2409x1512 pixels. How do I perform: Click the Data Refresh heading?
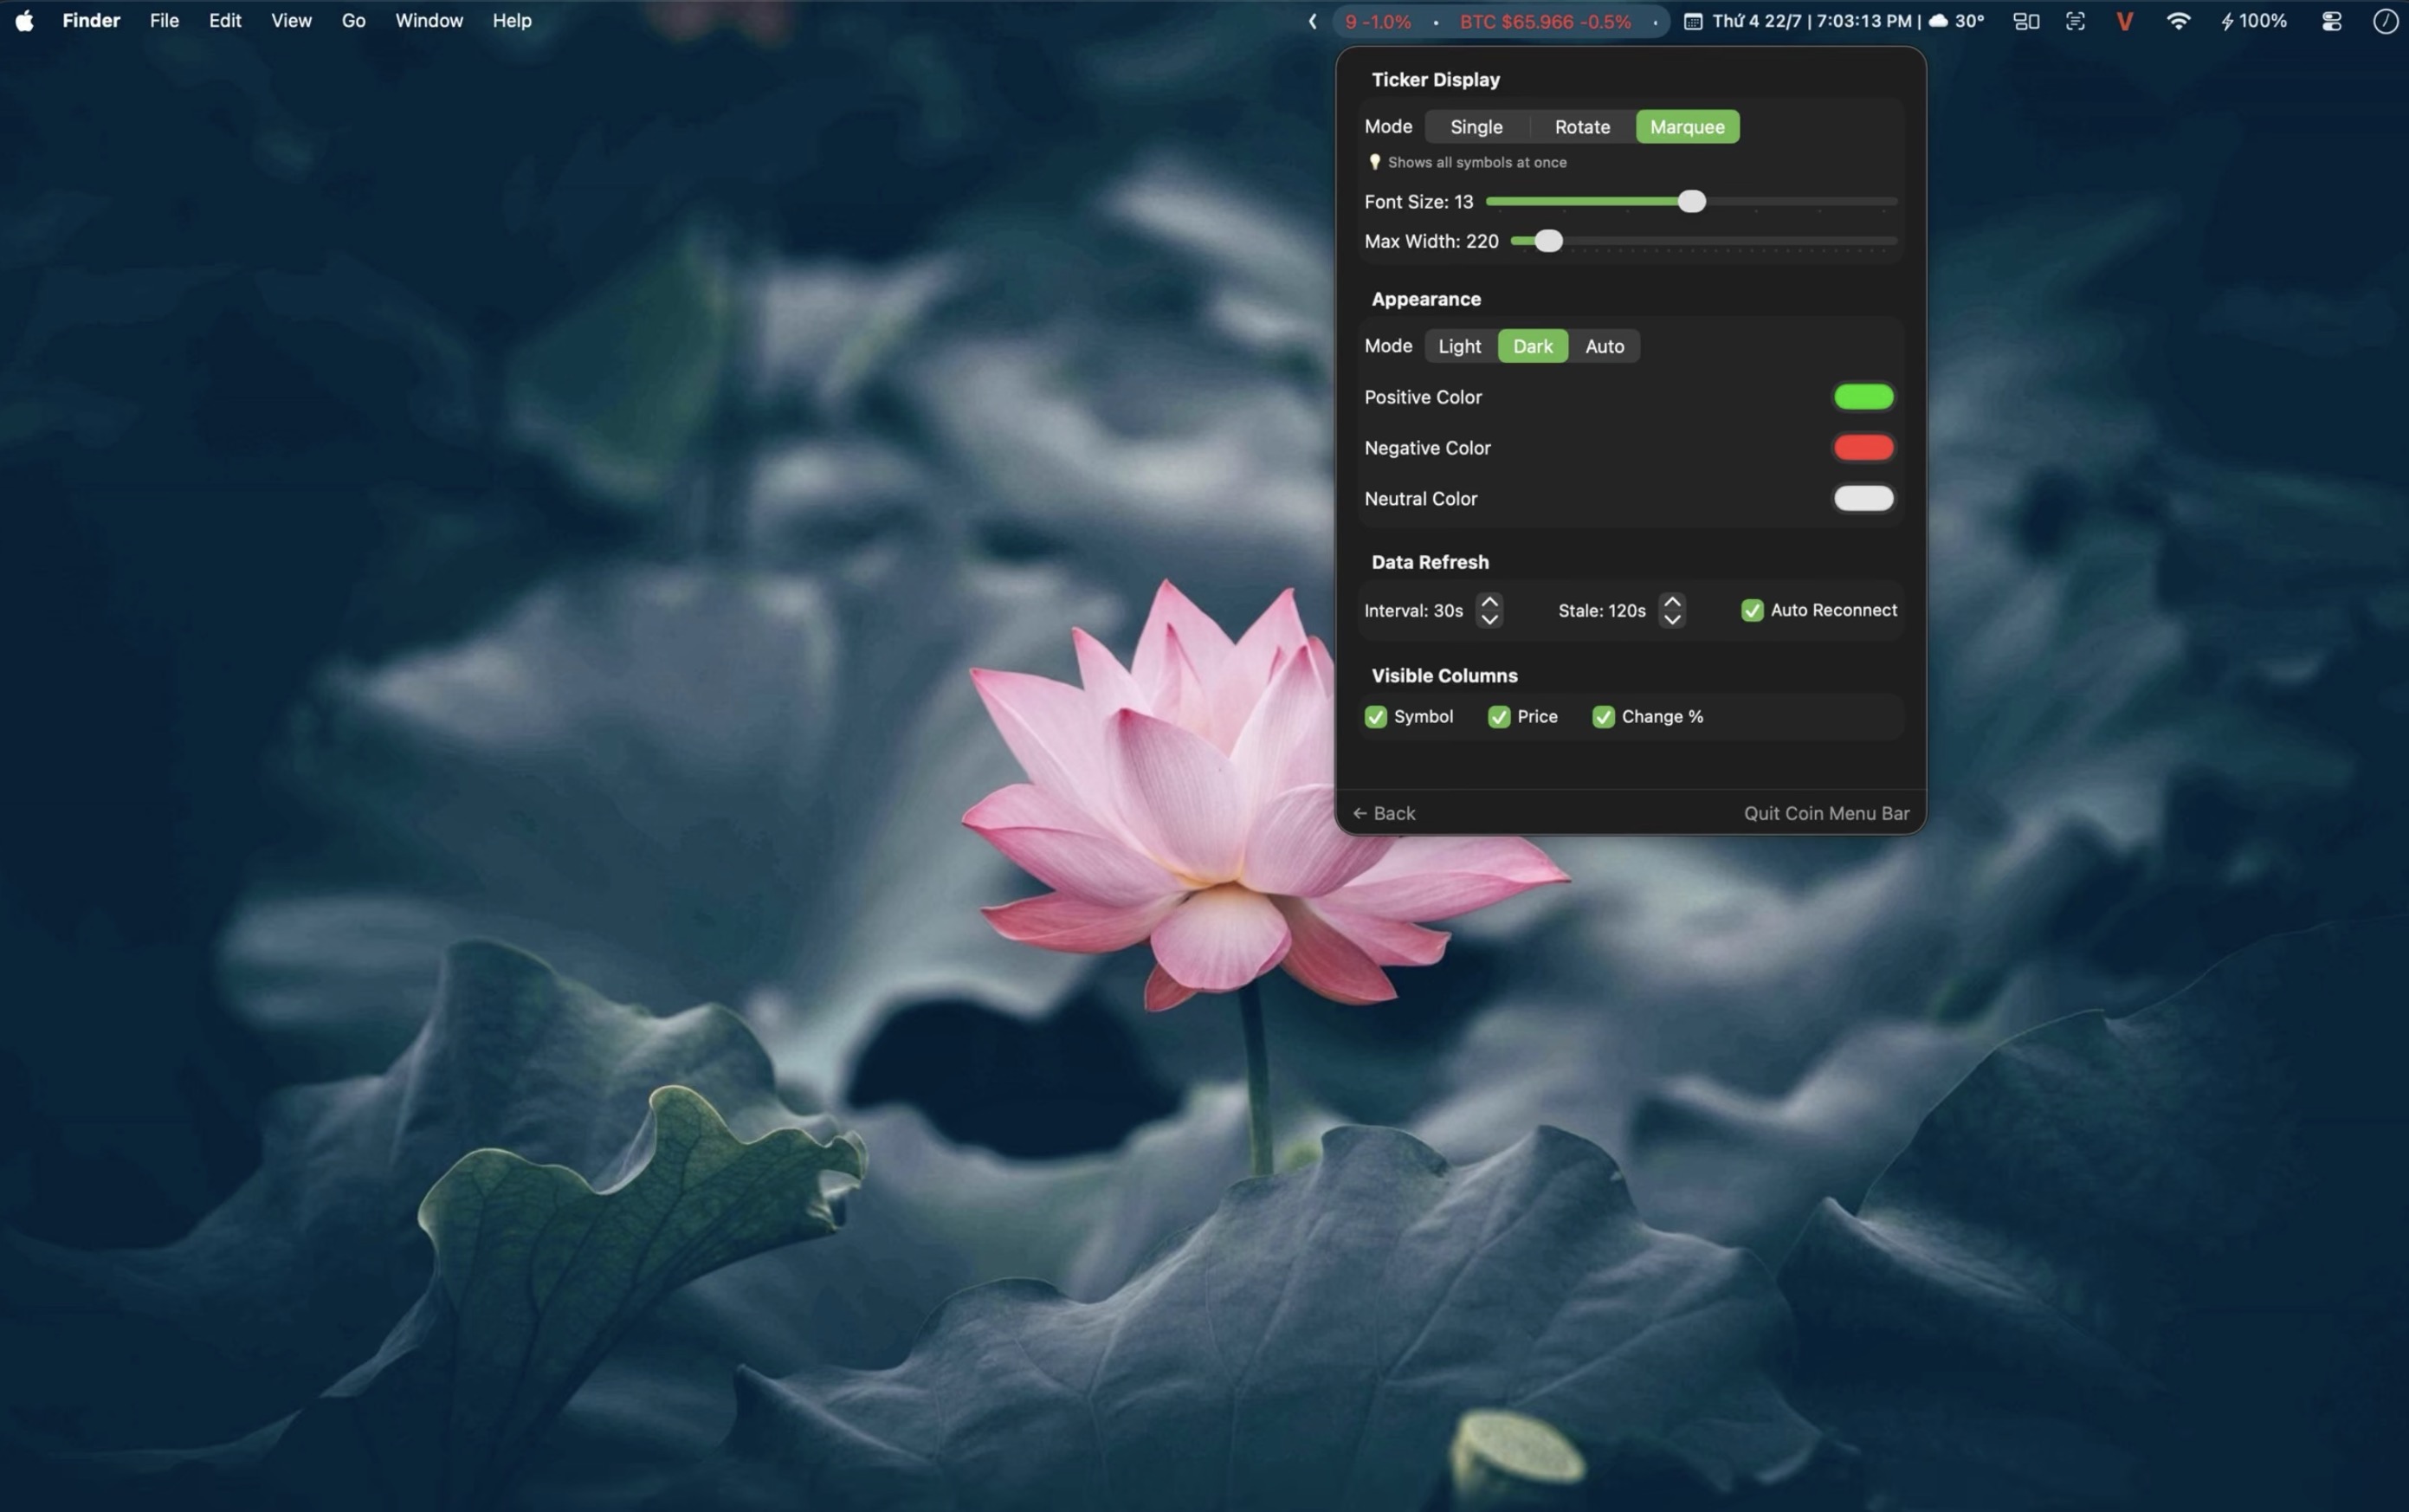(1430, 562)
